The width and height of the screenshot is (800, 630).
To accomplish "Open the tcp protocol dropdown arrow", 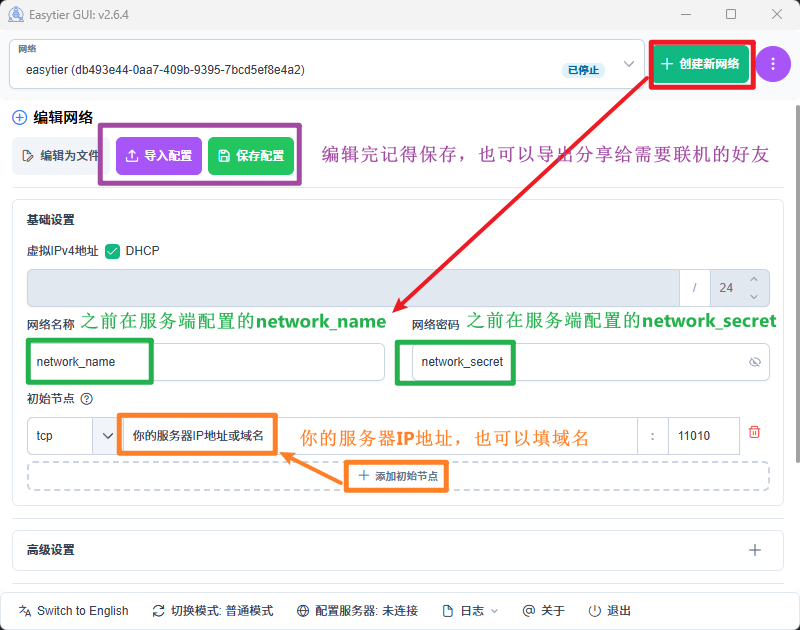I will pyautogui.click(x=107, y=436).
